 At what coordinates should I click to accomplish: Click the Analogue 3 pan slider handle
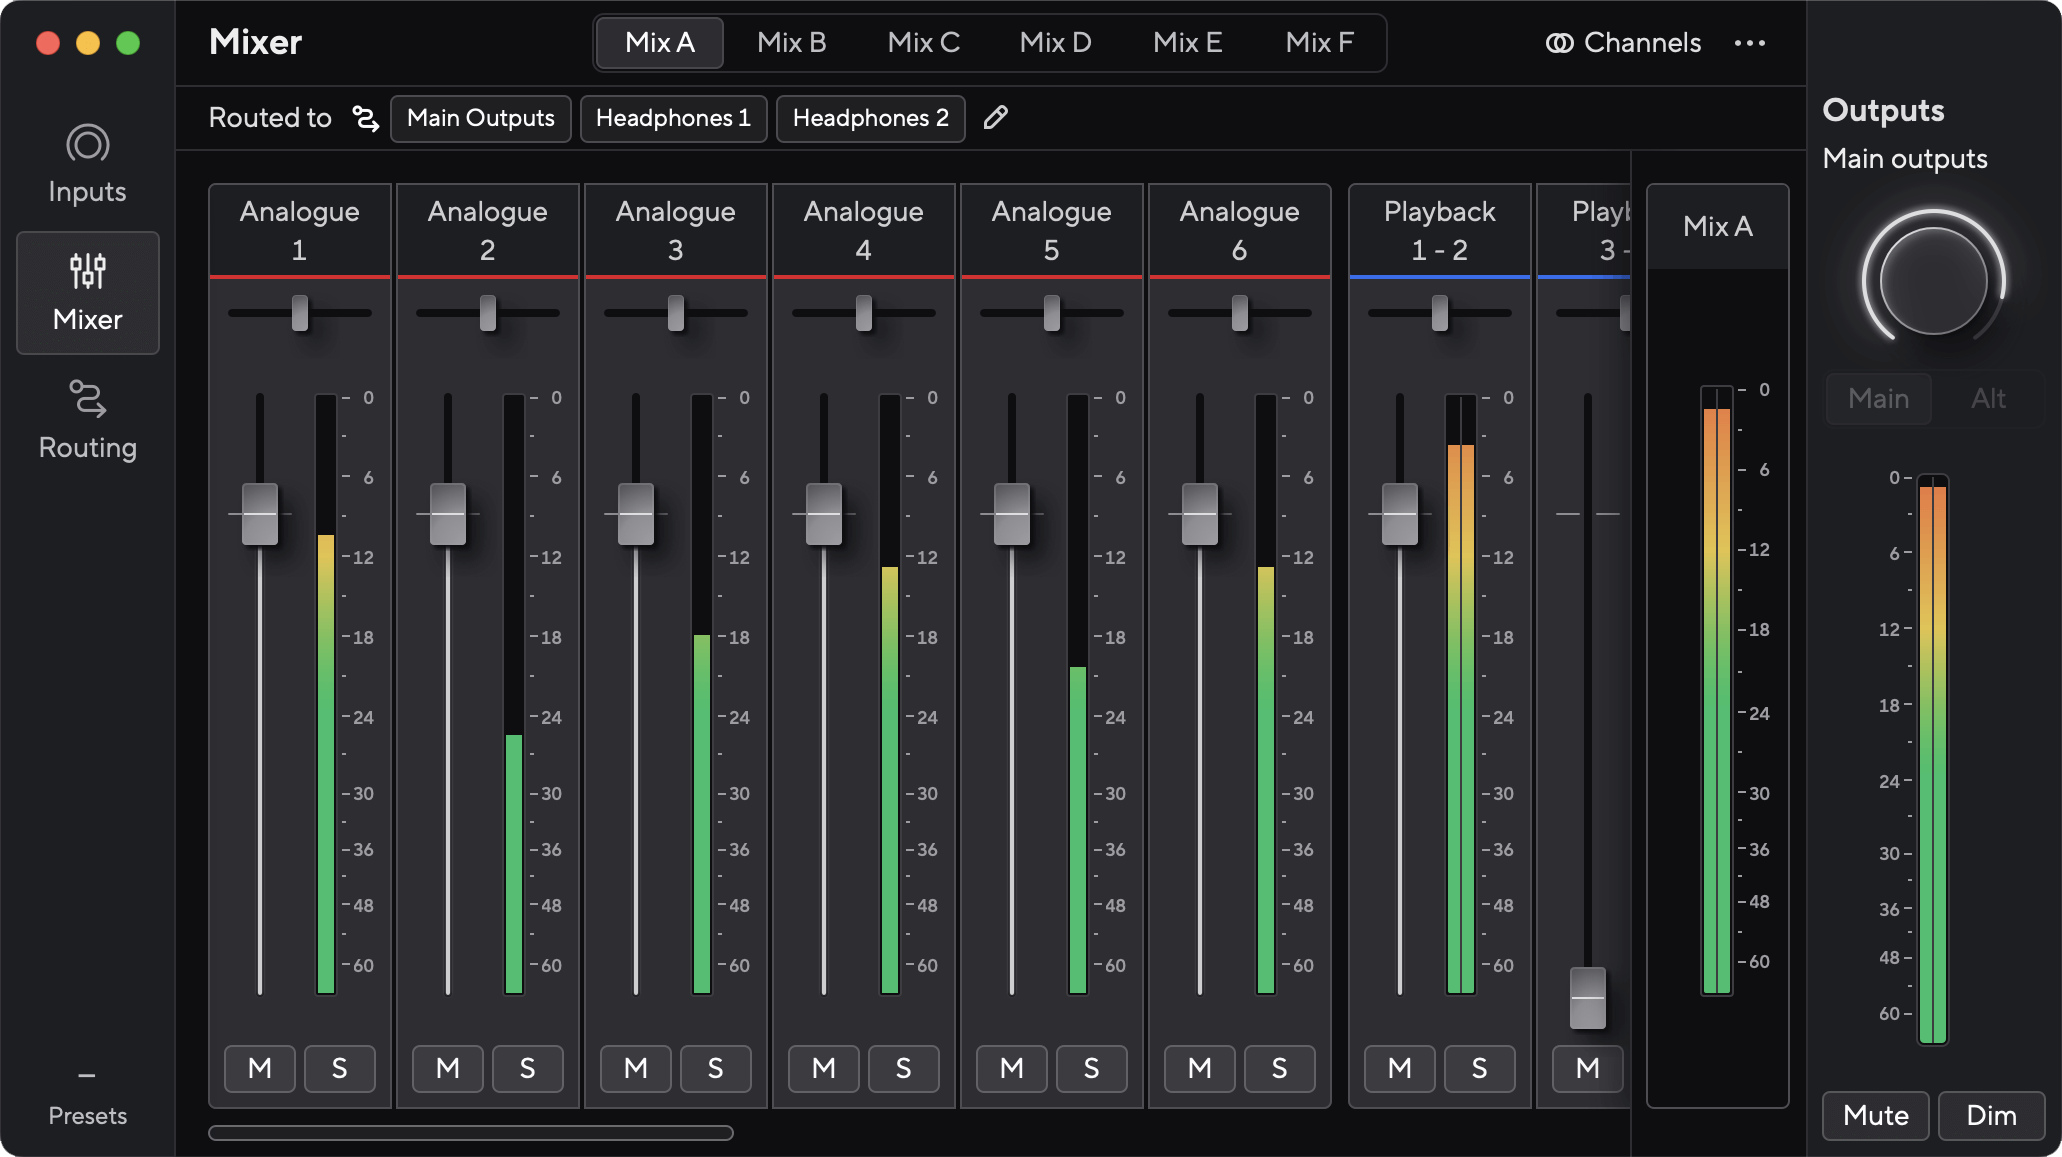676,313
